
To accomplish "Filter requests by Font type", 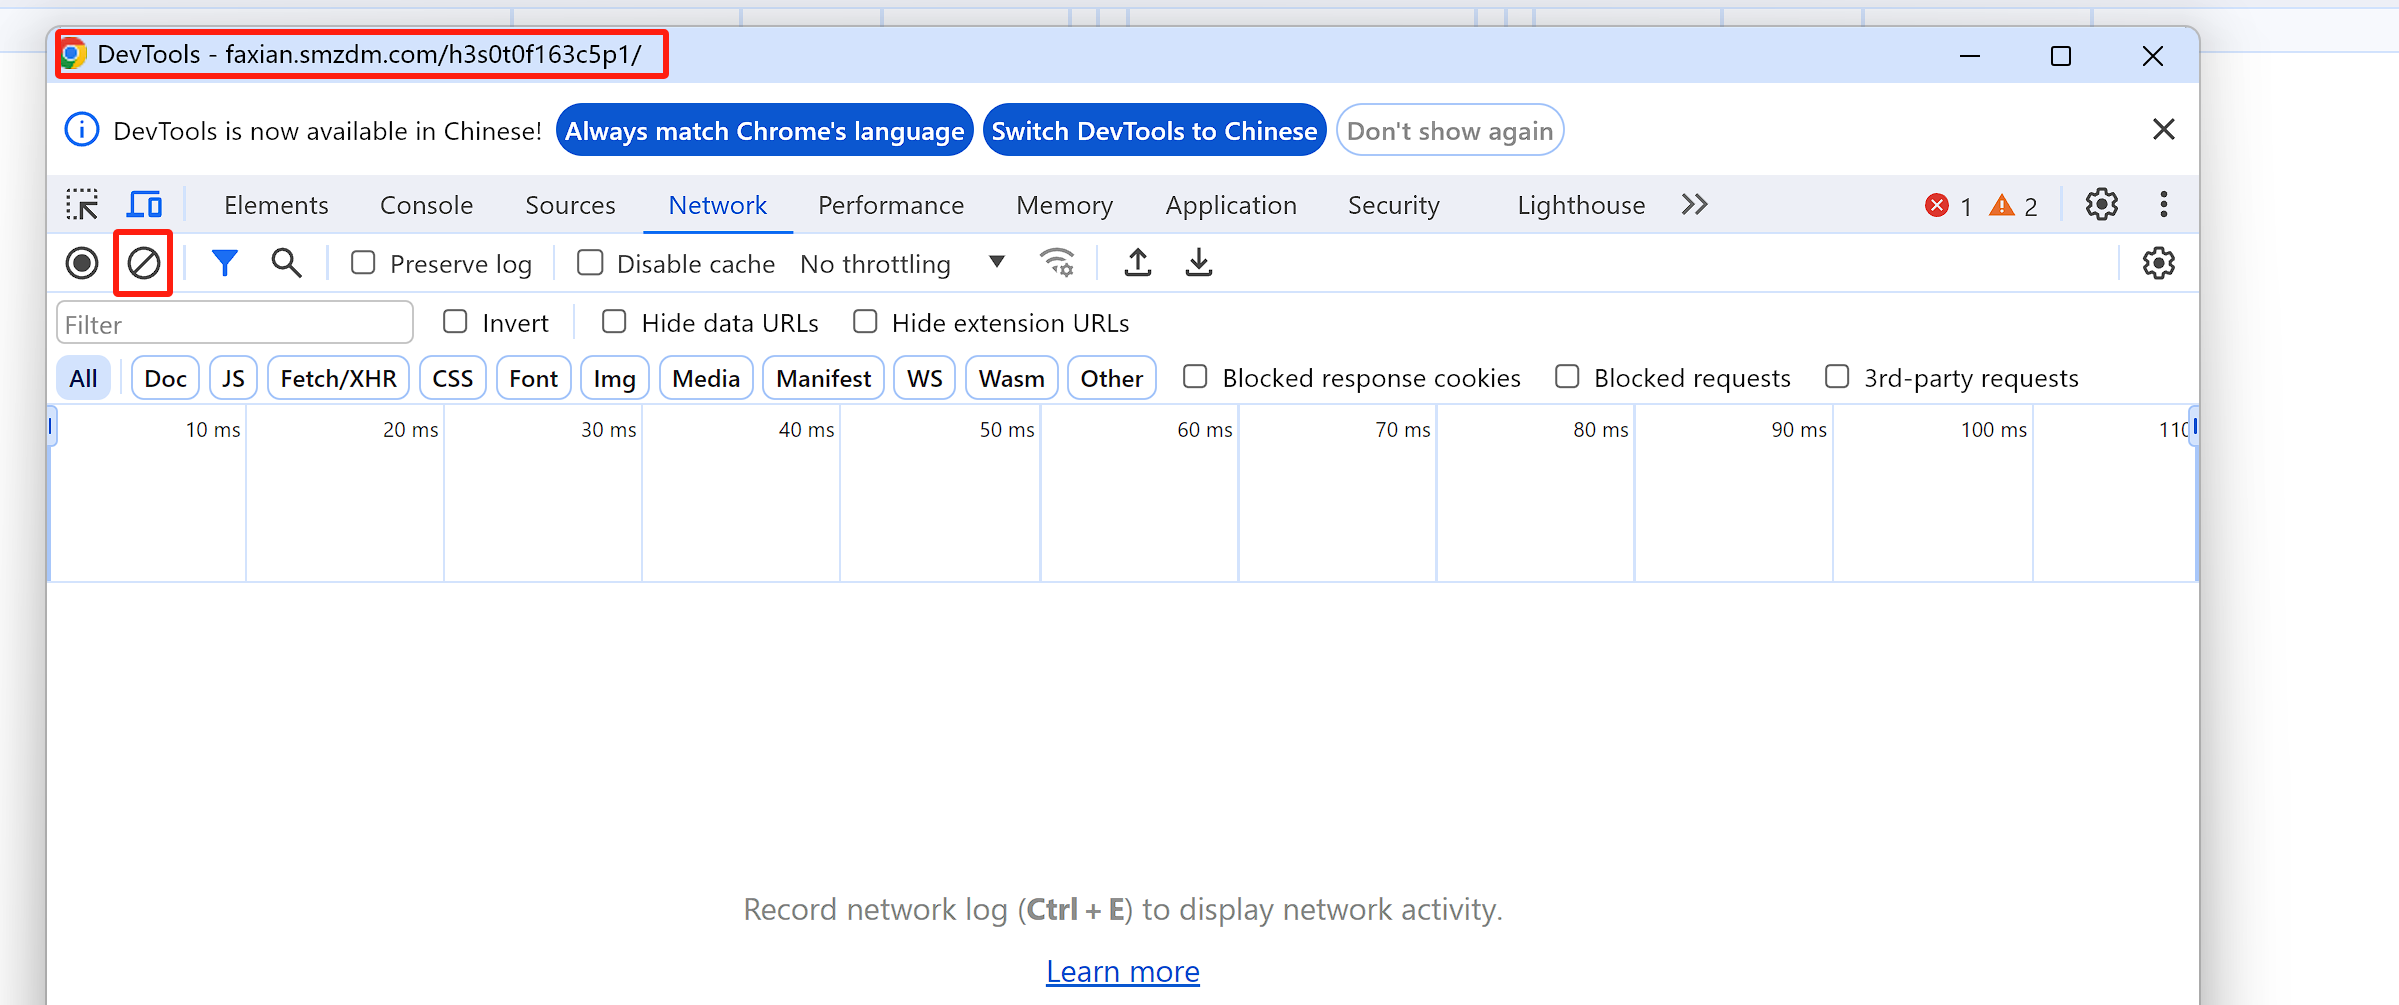I will click(533, 378).
